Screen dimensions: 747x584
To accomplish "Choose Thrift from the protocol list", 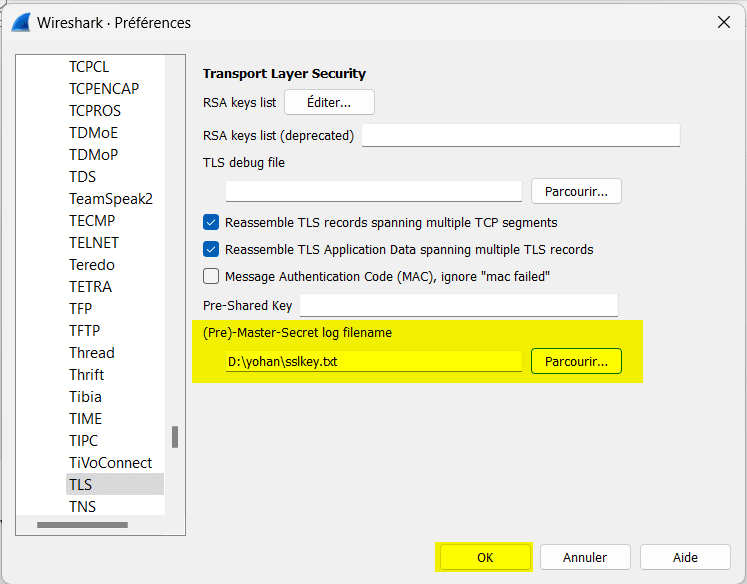I will click(x=86, y=375).
